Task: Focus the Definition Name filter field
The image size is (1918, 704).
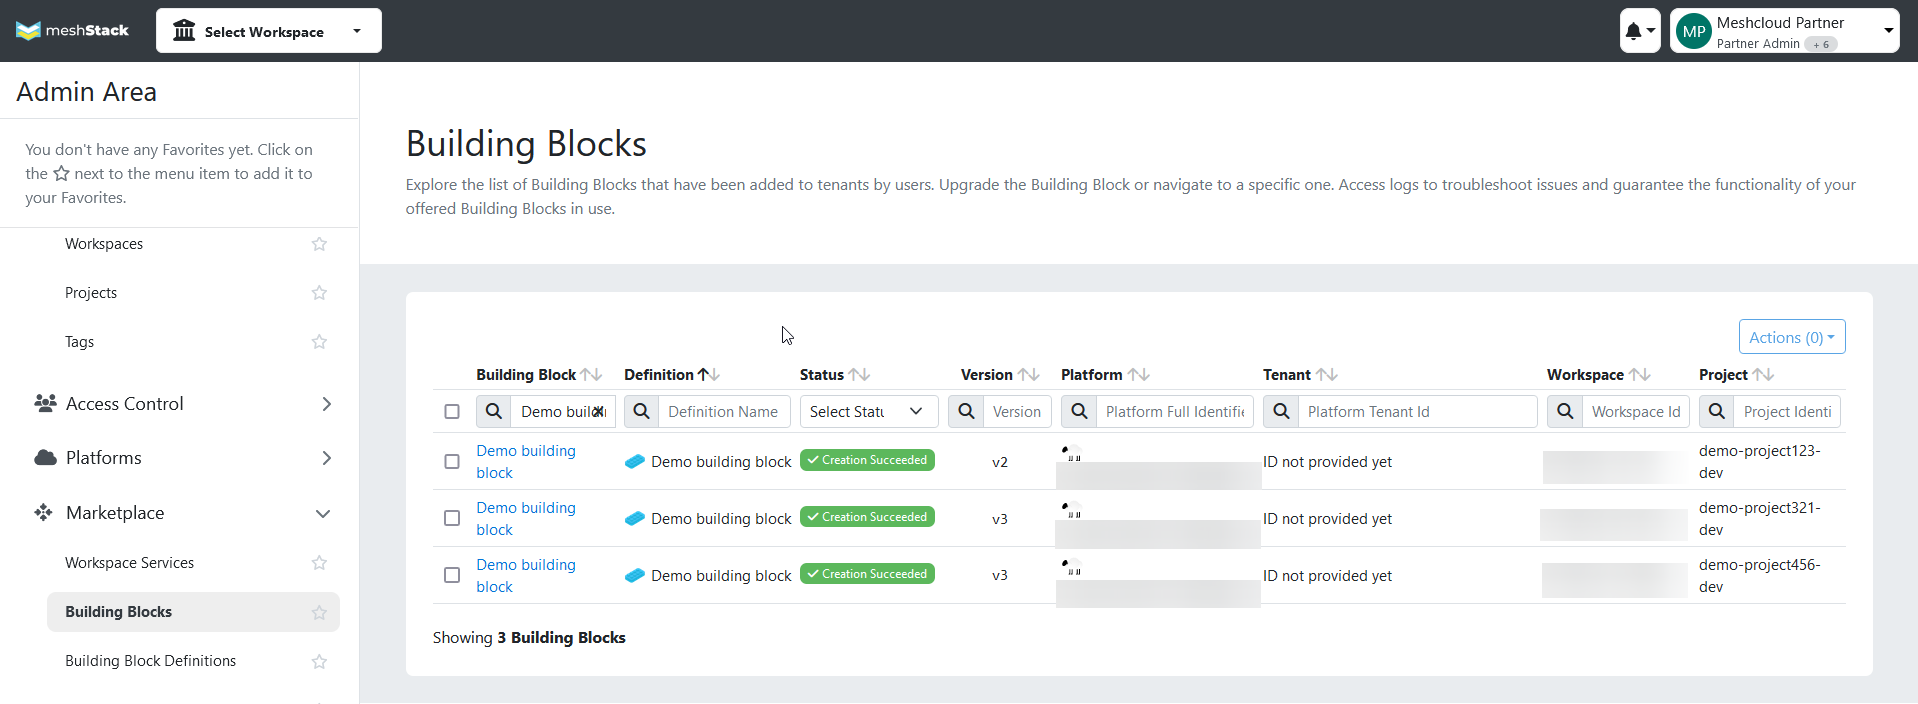Action: click(x=724, y=411)
